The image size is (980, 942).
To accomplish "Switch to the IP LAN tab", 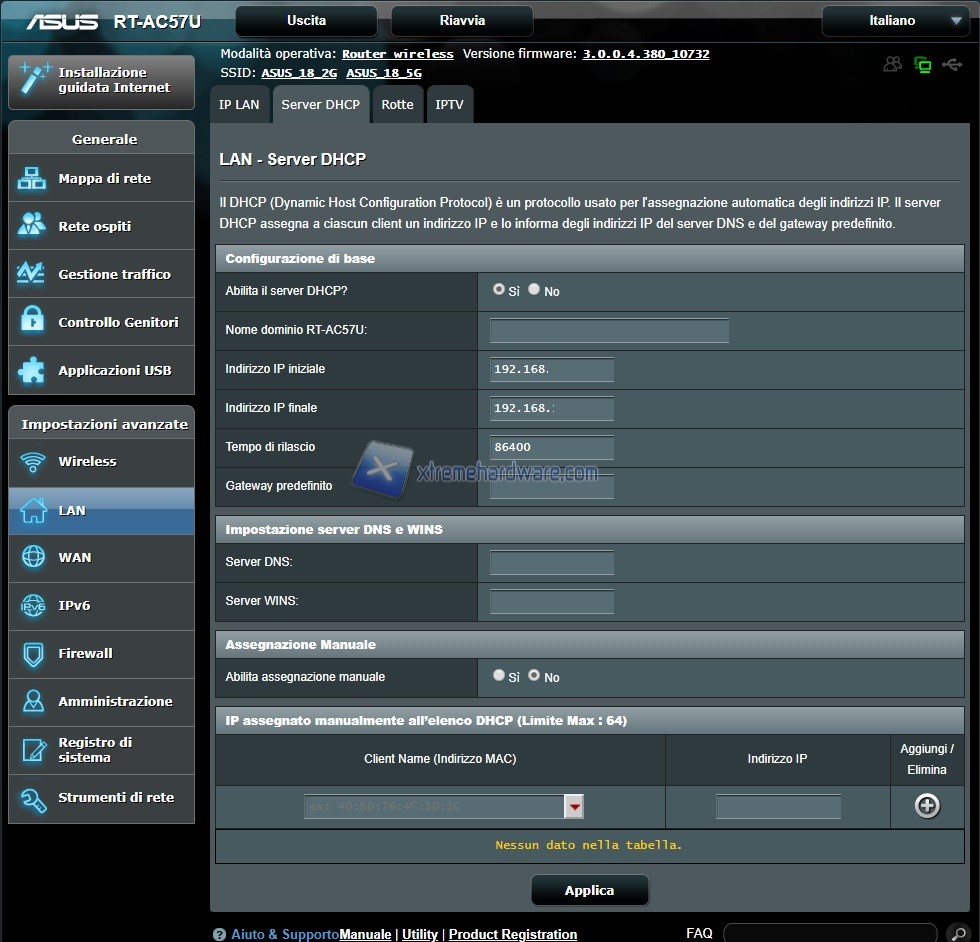I will (239, 105).
